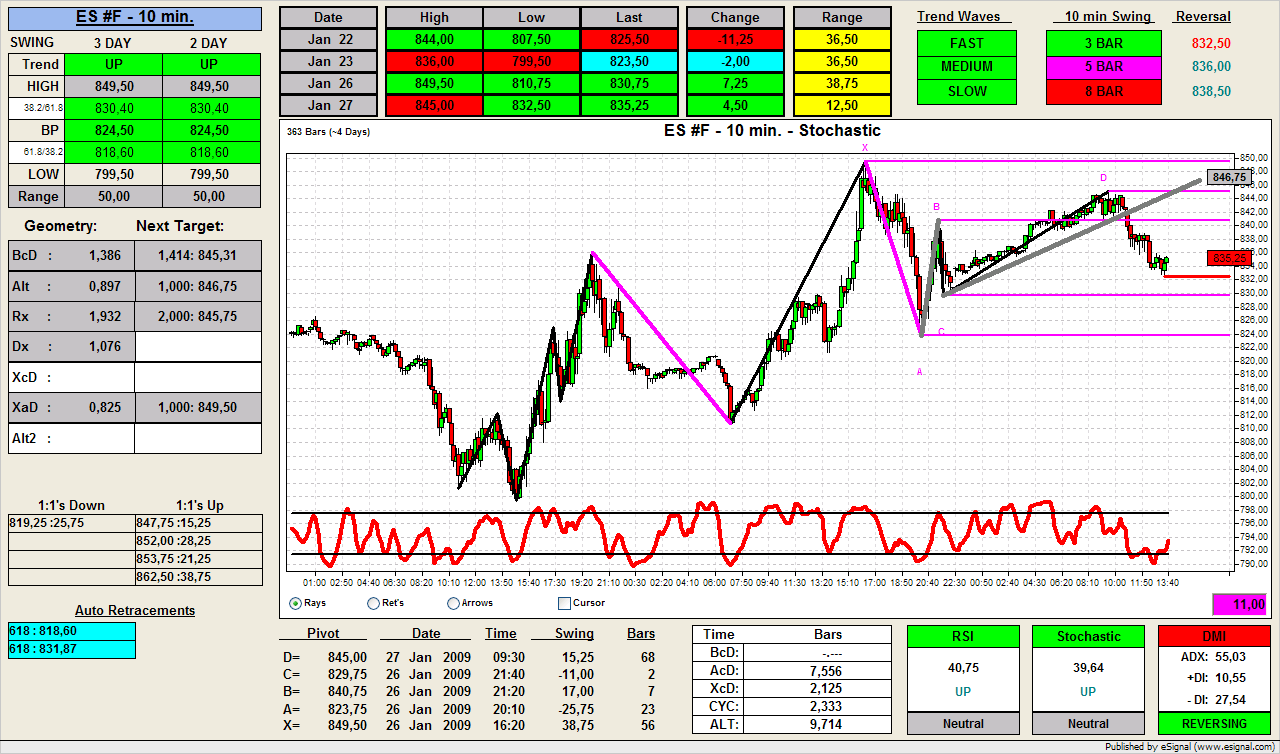Select the Ret's radio button
The width and height of the screenshot is (1280, 754).
click(x=374, y=603)
